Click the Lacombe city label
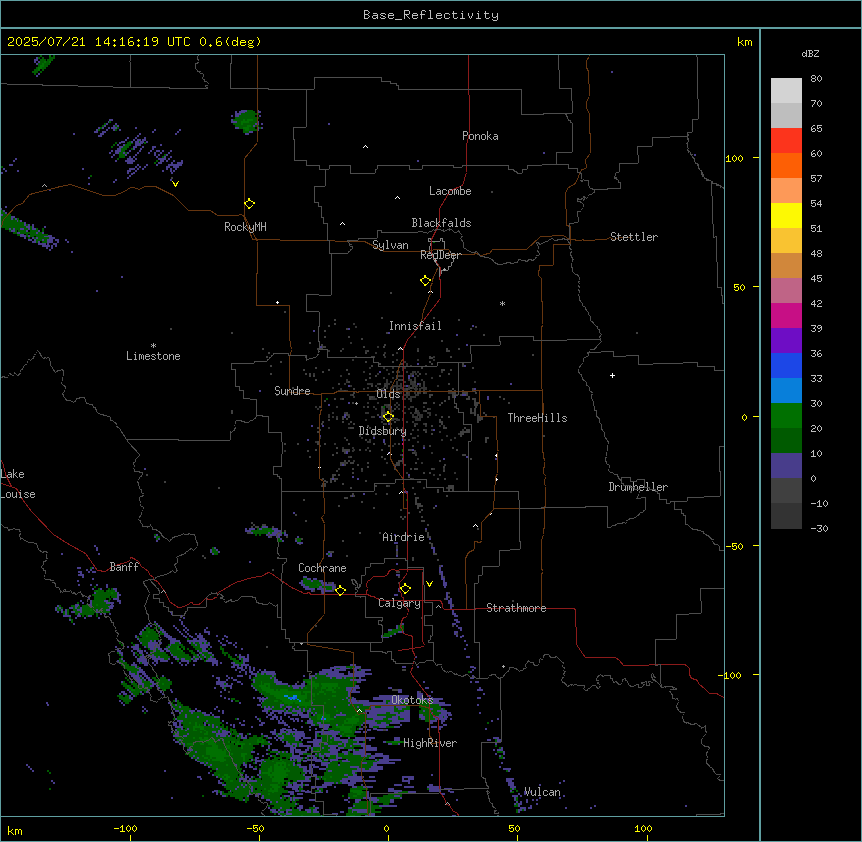The width and height of the screenshot is (862, 842). click(x=450, y=191)
